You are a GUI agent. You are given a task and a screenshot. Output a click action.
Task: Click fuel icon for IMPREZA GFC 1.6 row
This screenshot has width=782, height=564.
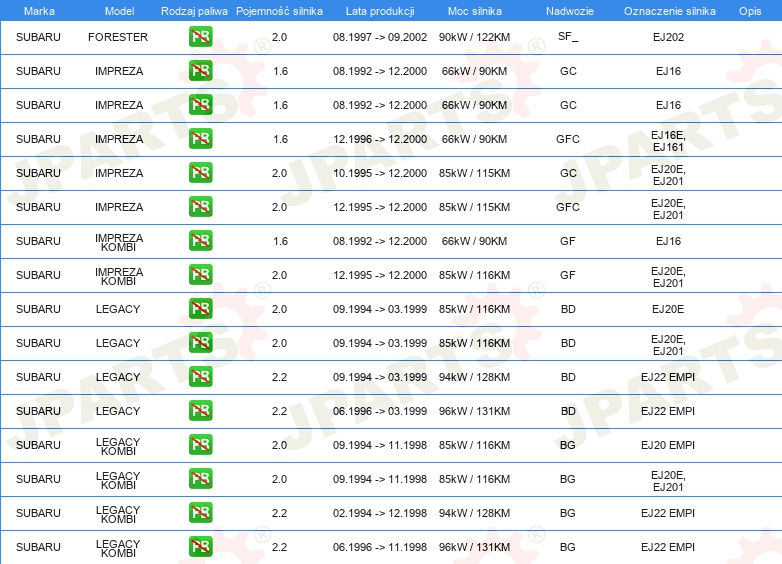(200, 139)
